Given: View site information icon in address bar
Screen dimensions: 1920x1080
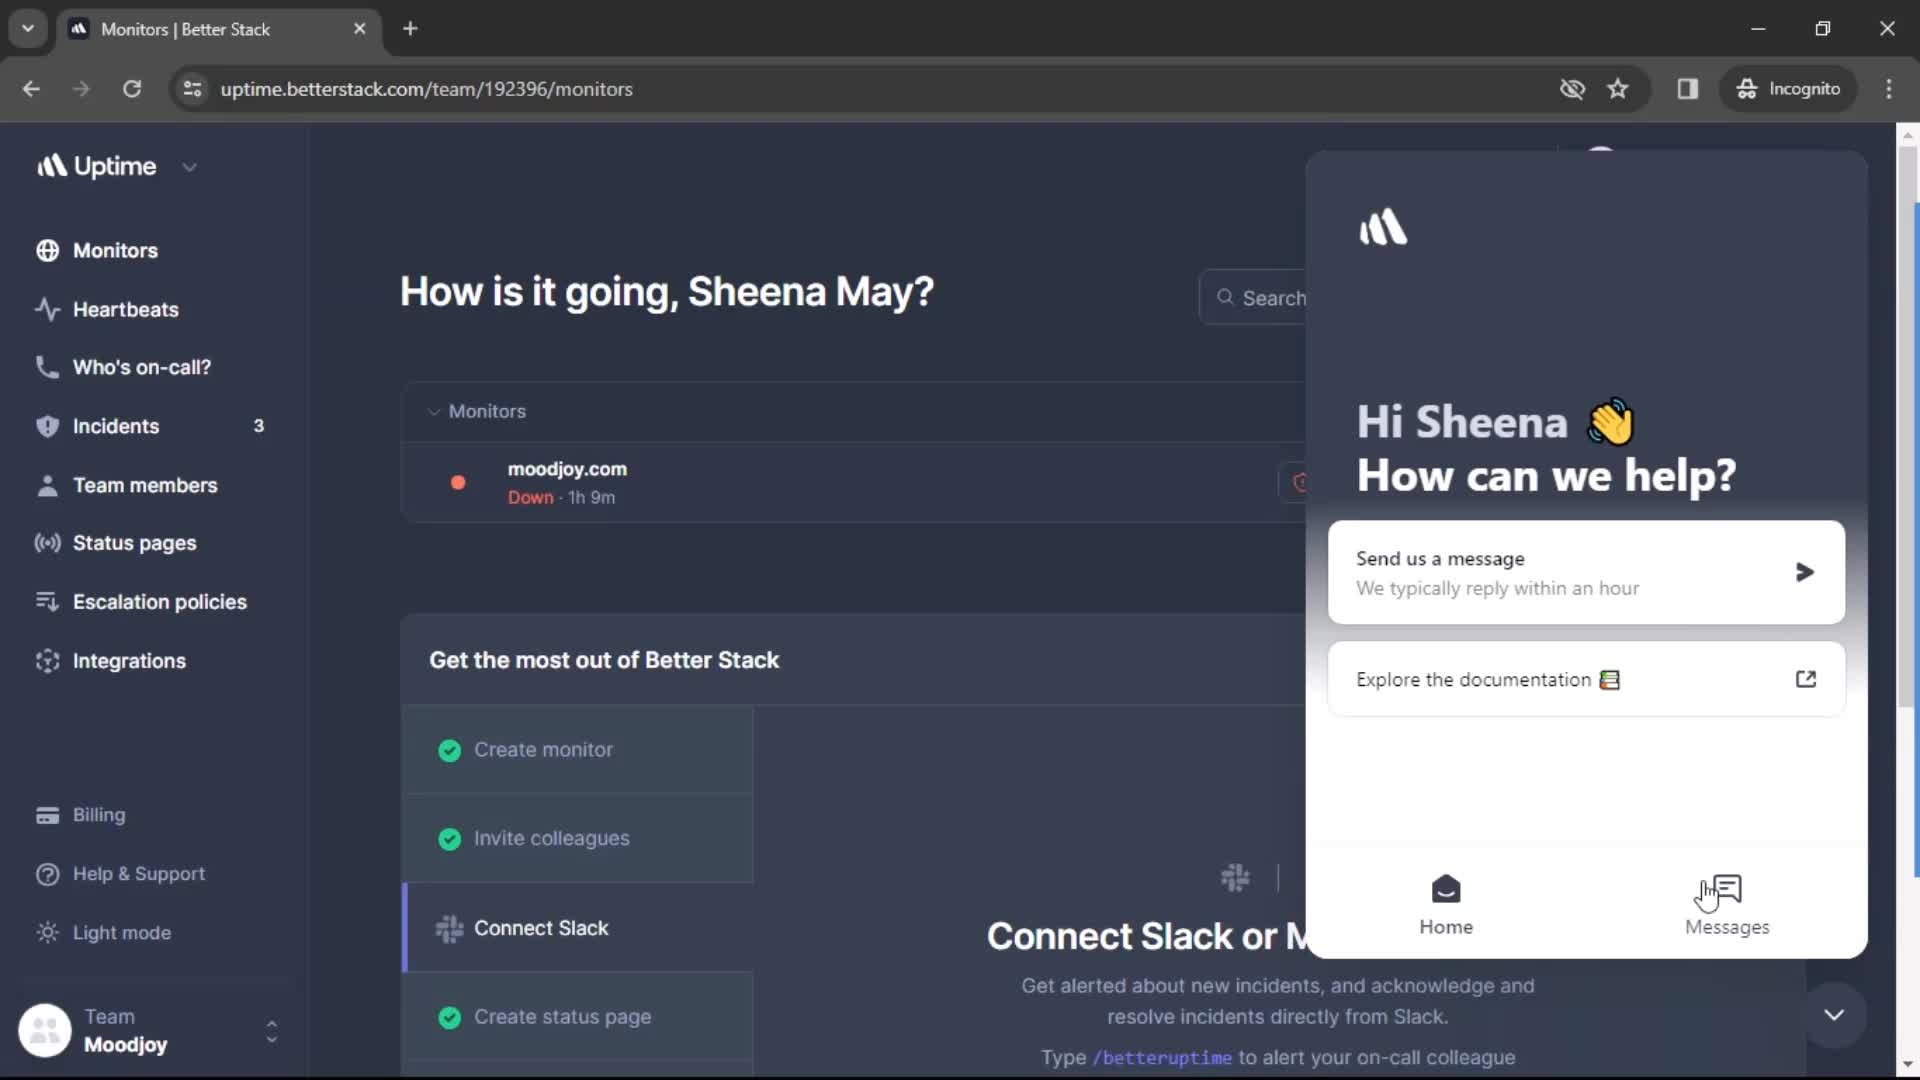Looking at the screenshot, I should (x=192, y=89).
